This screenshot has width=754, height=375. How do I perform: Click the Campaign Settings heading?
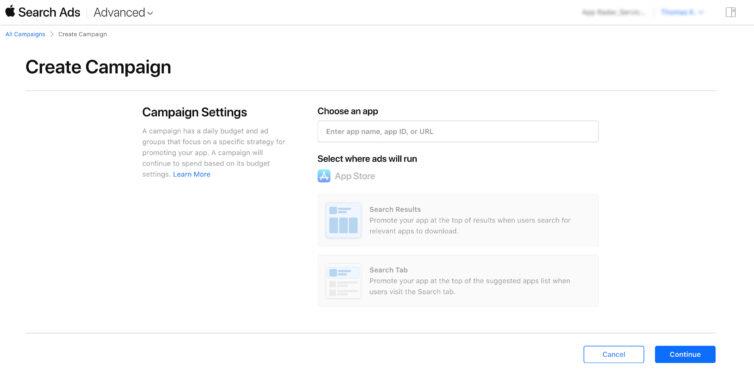(194, 112)
